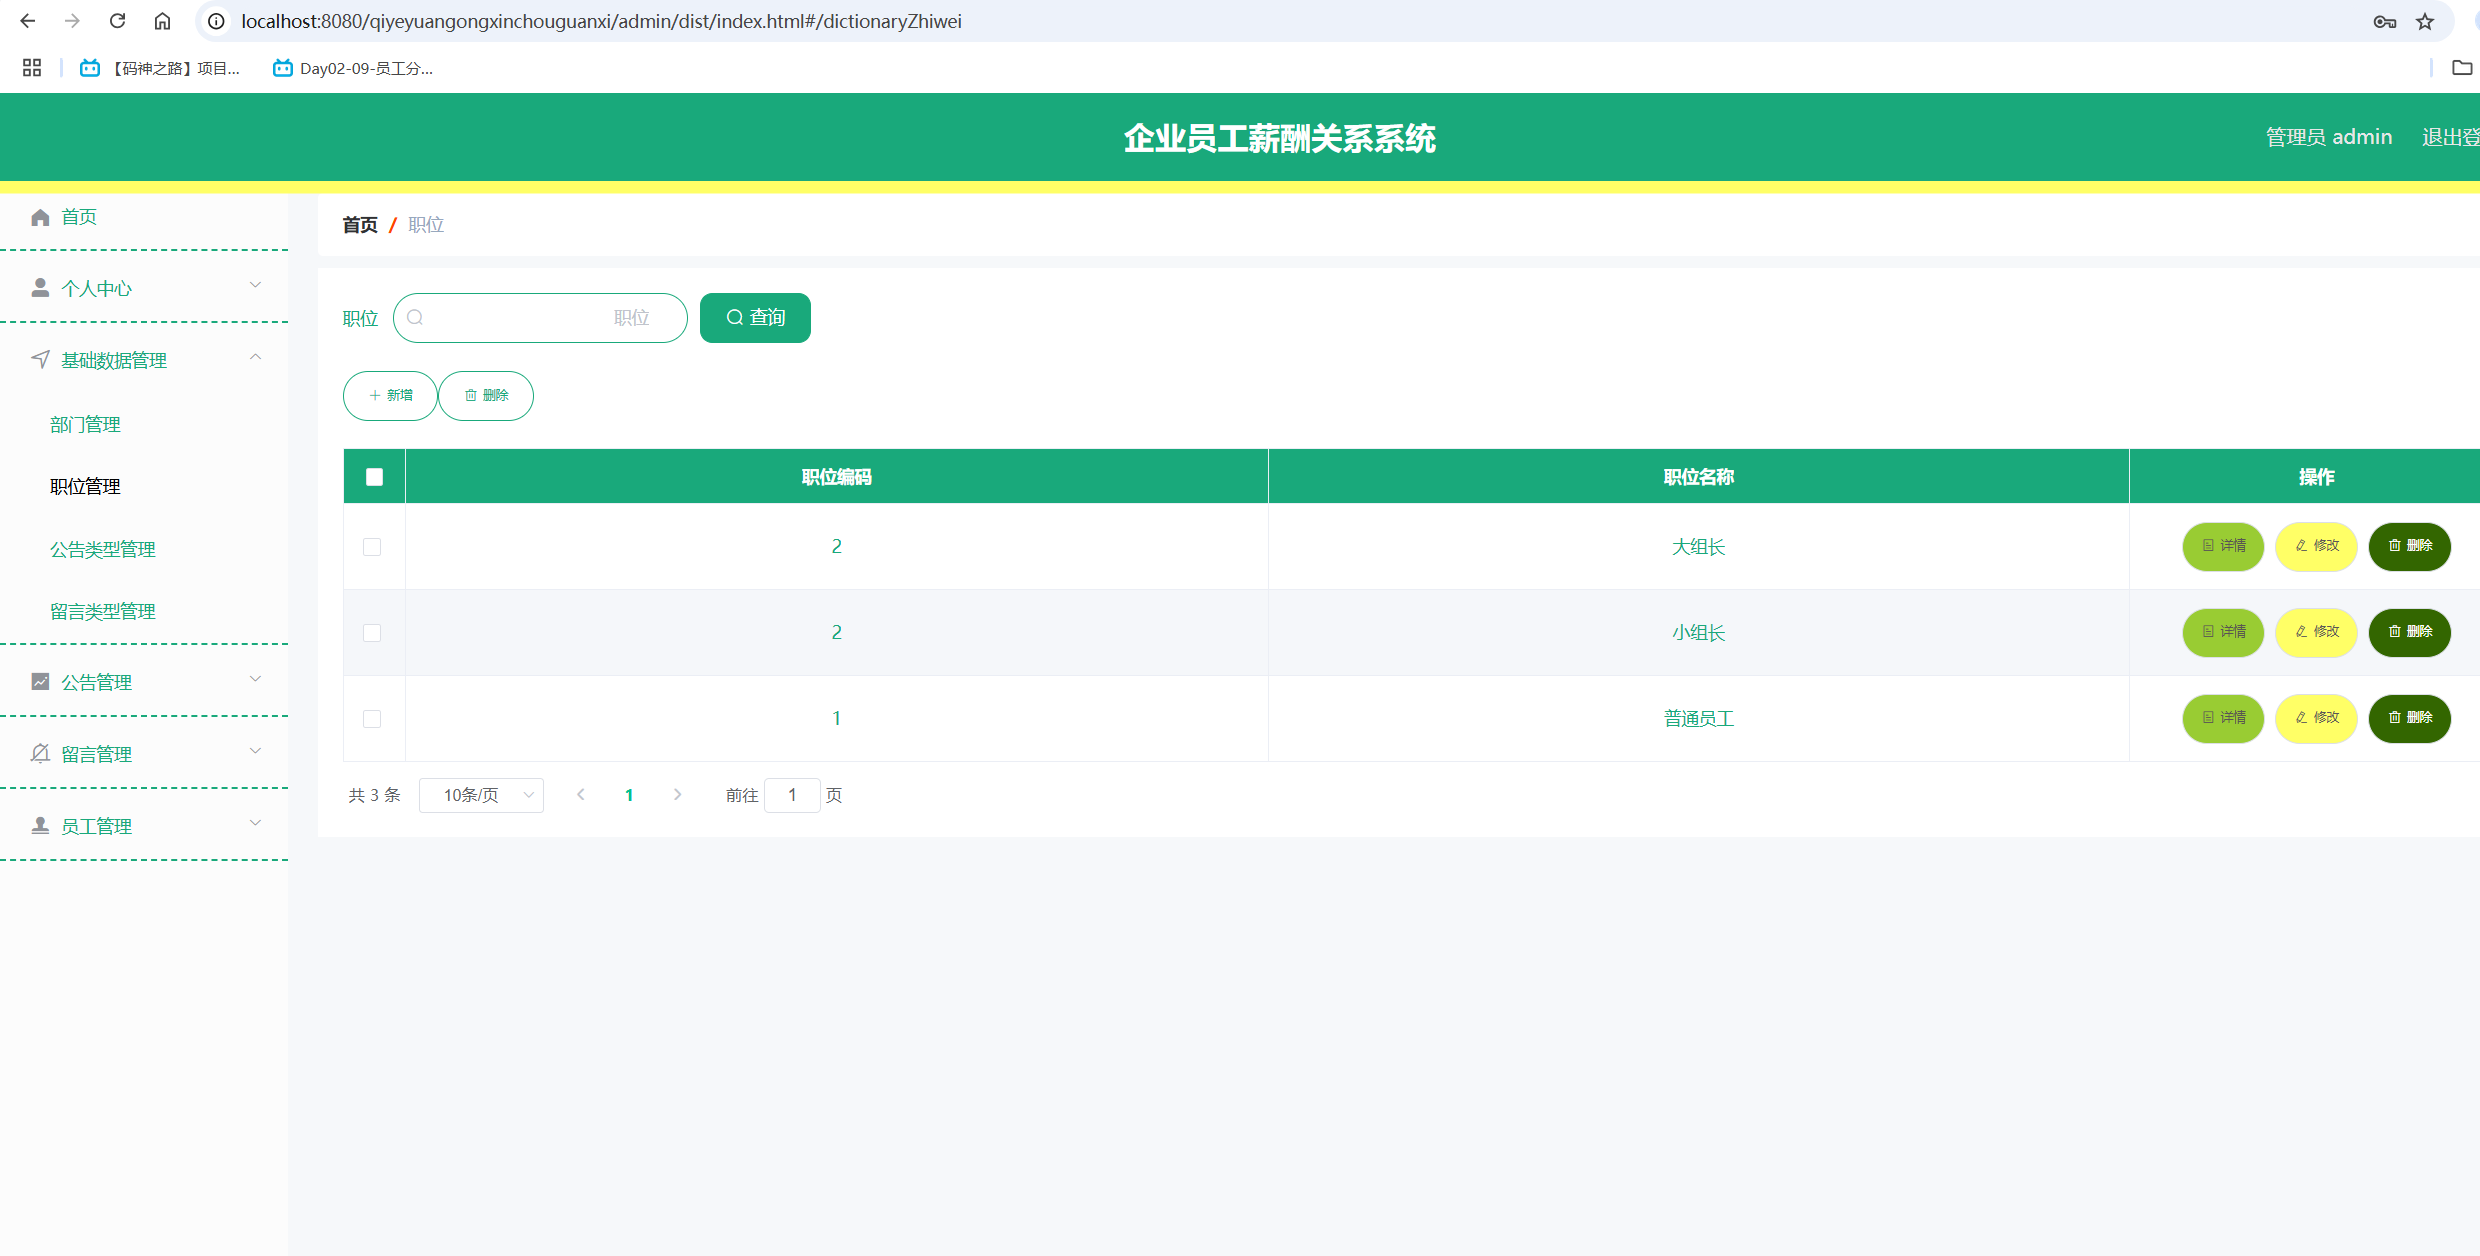
Task: Check the checkbox for the 大组长 row
Action: click(372, 547)
